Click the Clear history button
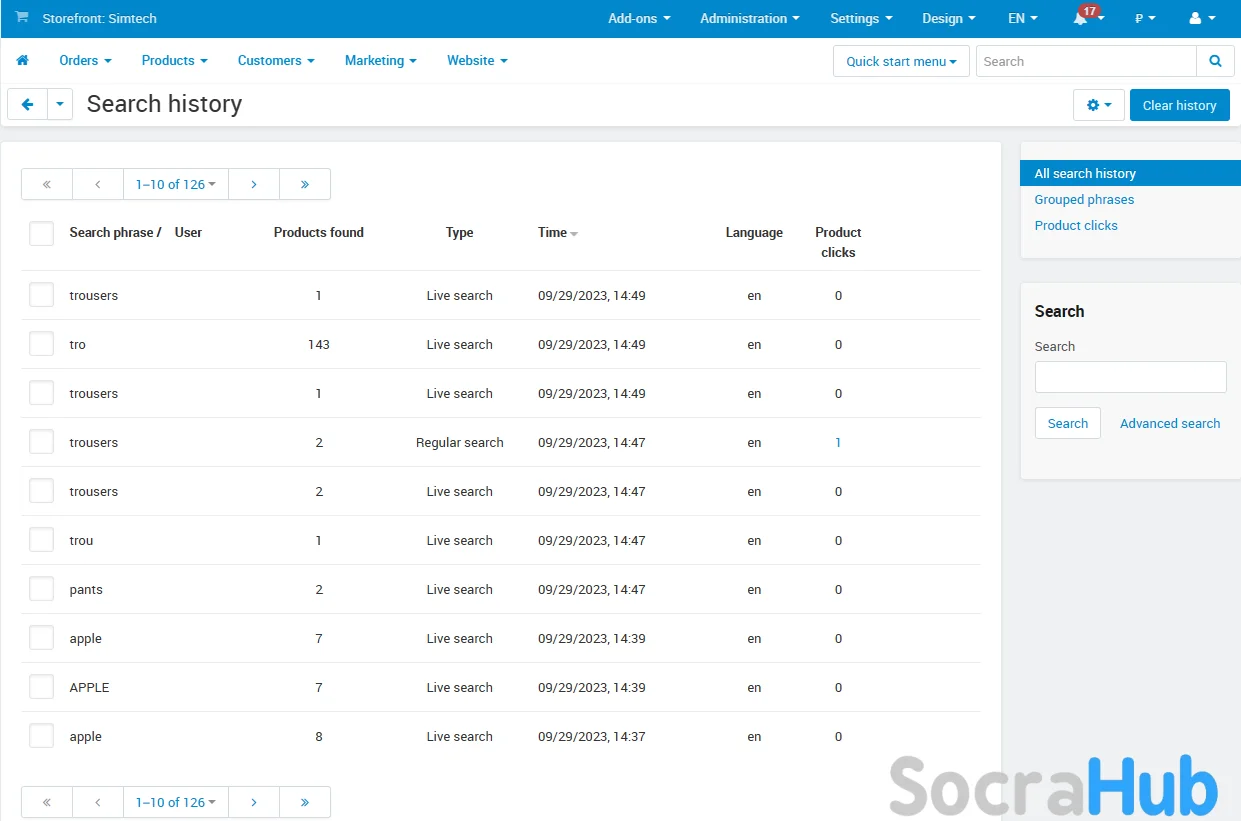Viewport: 1241px width, 821px height. [1179, 105]
